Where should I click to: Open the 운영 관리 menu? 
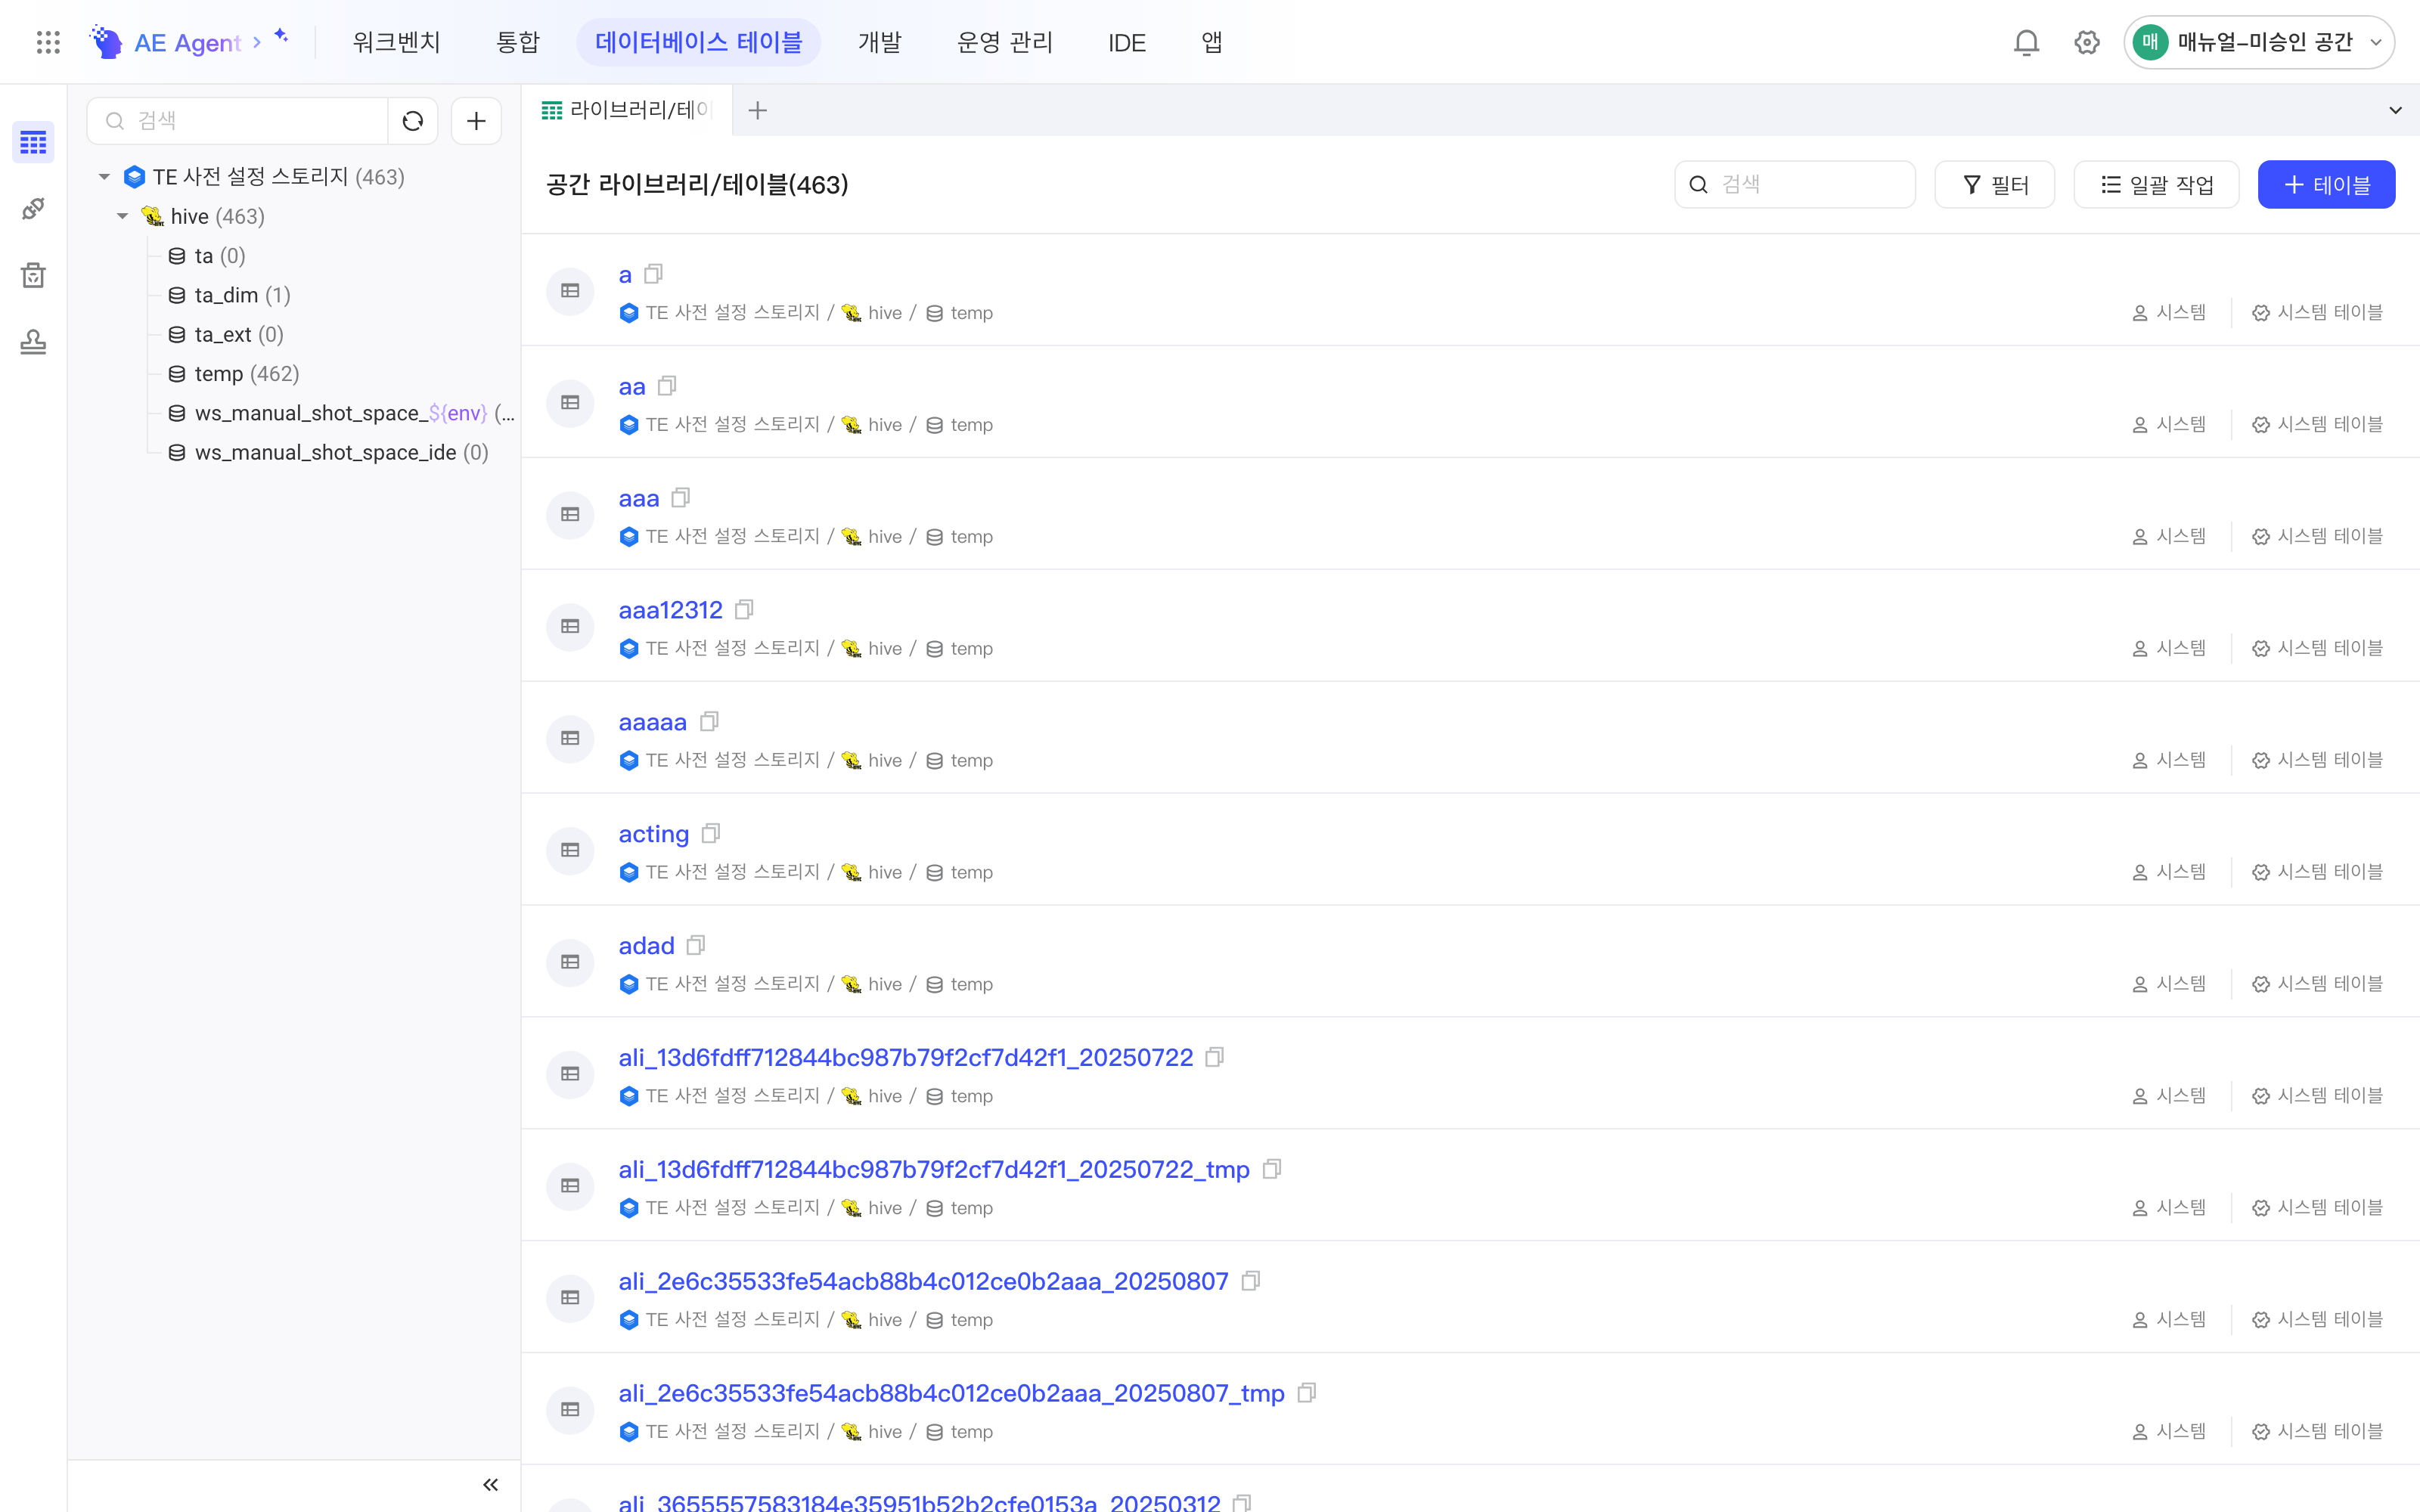tap(1005, 42)
